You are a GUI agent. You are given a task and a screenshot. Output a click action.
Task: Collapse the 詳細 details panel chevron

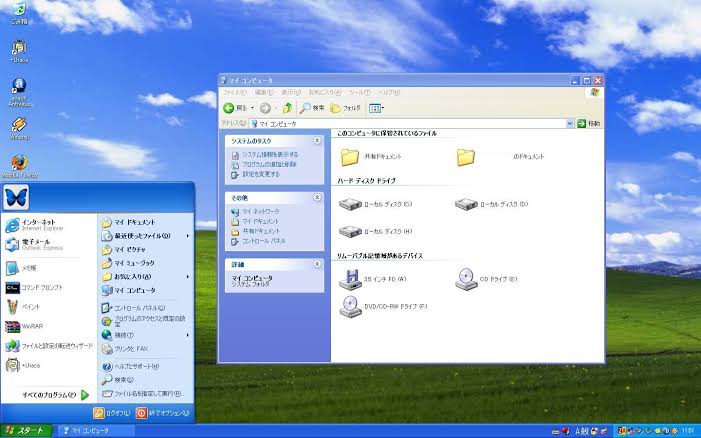(x=317, y=264)
